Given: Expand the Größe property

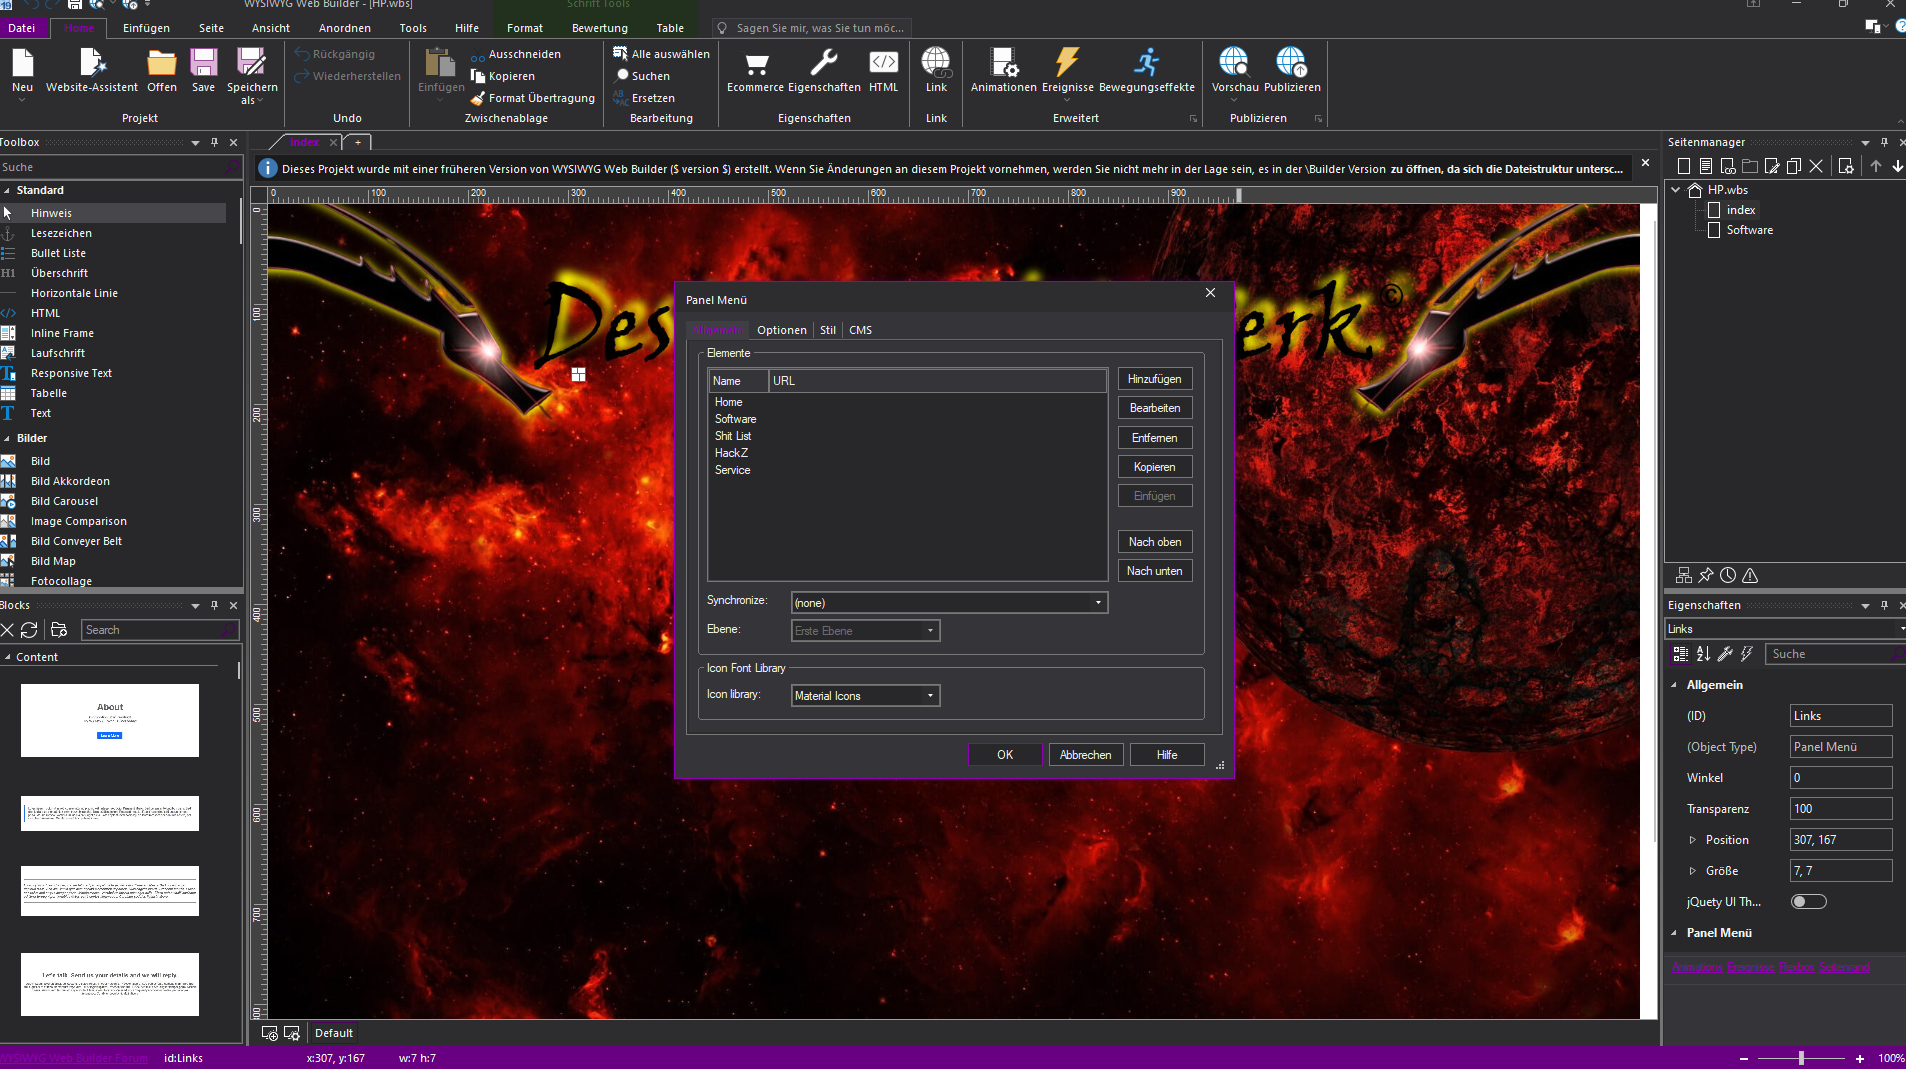Looking at the screenshot, I should (1693, 871).
